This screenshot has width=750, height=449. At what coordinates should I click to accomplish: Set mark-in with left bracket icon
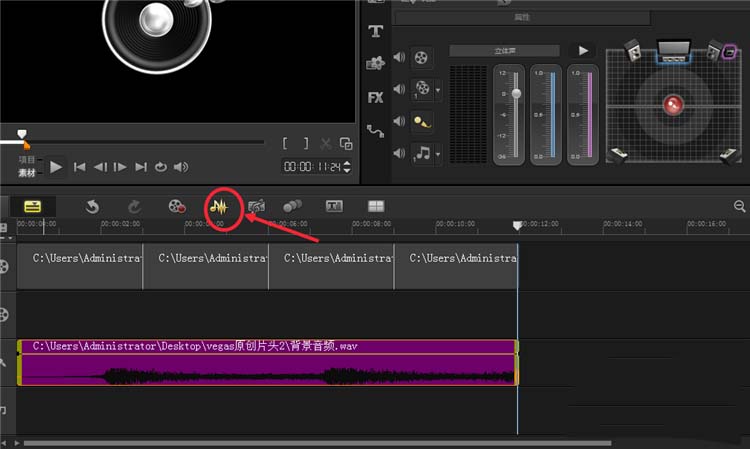(285, 143)
